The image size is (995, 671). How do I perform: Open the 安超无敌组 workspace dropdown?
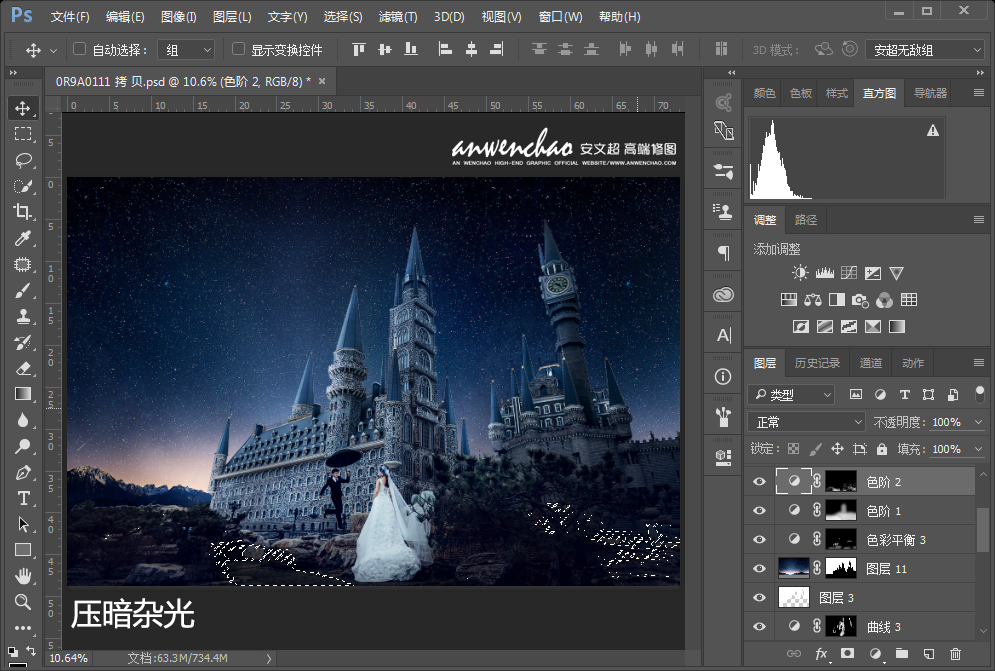pos(925,50)
